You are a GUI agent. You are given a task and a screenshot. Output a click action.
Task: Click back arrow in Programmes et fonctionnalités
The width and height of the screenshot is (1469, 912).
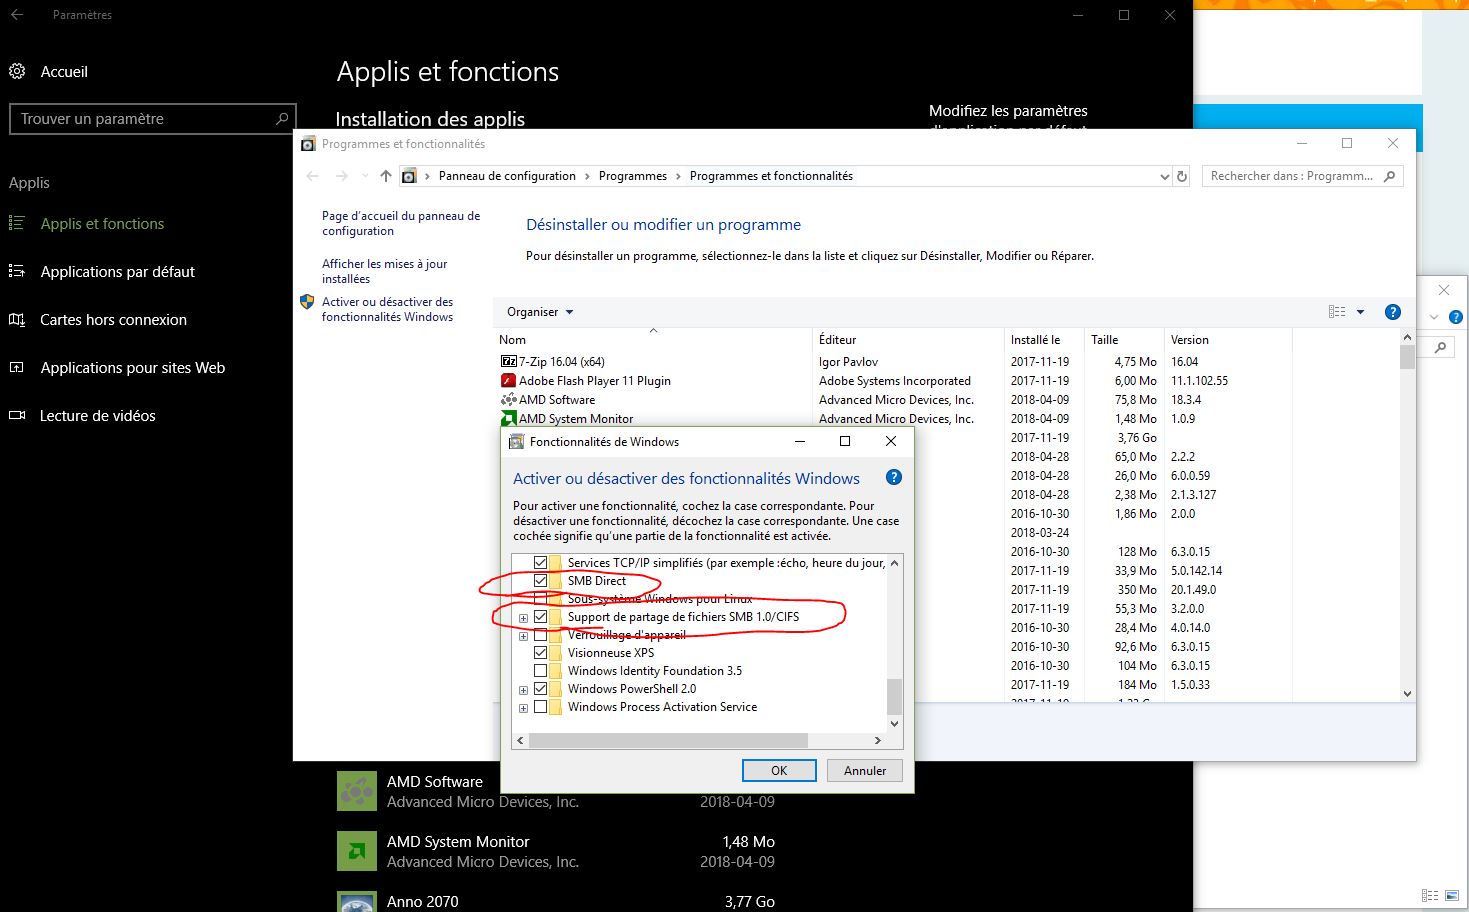pyautogui.click(x=312, y=176)
